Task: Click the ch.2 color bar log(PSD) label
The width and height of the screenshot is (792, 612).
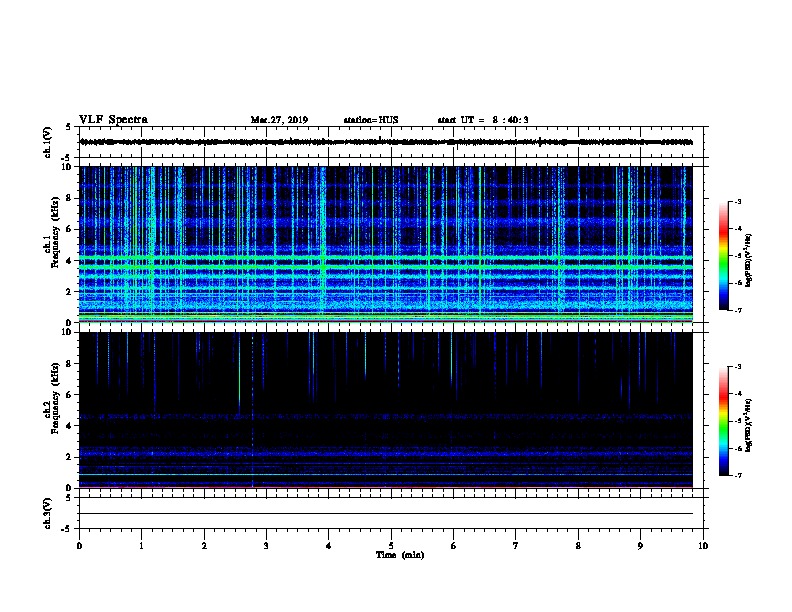Action: (x=748, y=425)
